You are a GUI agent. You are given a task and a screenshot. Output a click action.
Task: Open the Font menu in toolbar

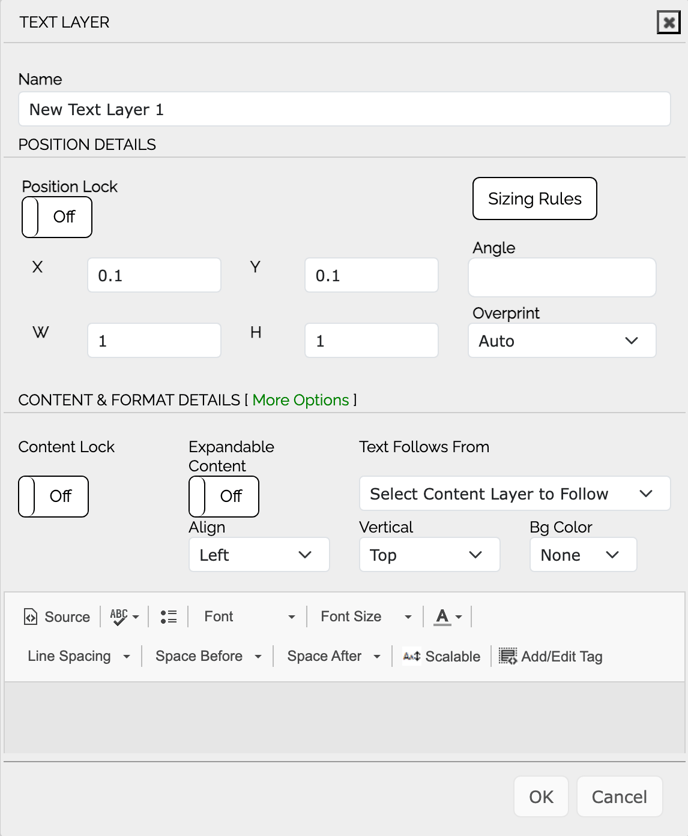pyautogui.click(x=248, y=617)
